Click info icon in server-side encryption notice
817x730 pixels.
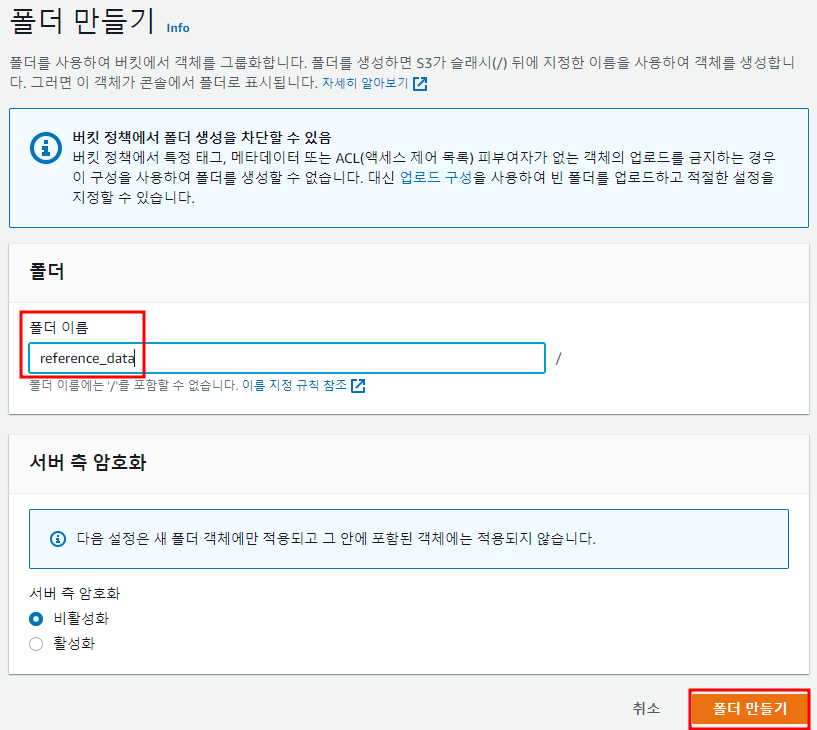click(x=58, y=538)
